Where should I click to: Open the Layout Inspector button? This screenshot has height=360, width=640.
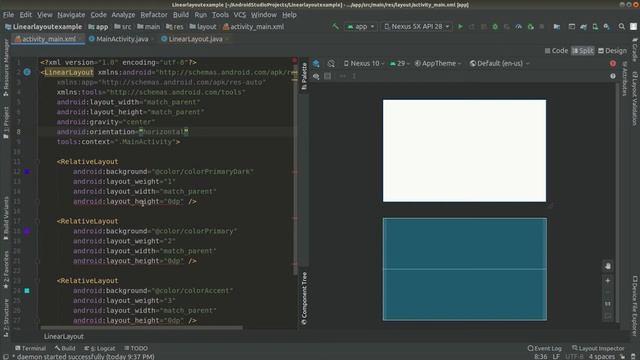598,348
